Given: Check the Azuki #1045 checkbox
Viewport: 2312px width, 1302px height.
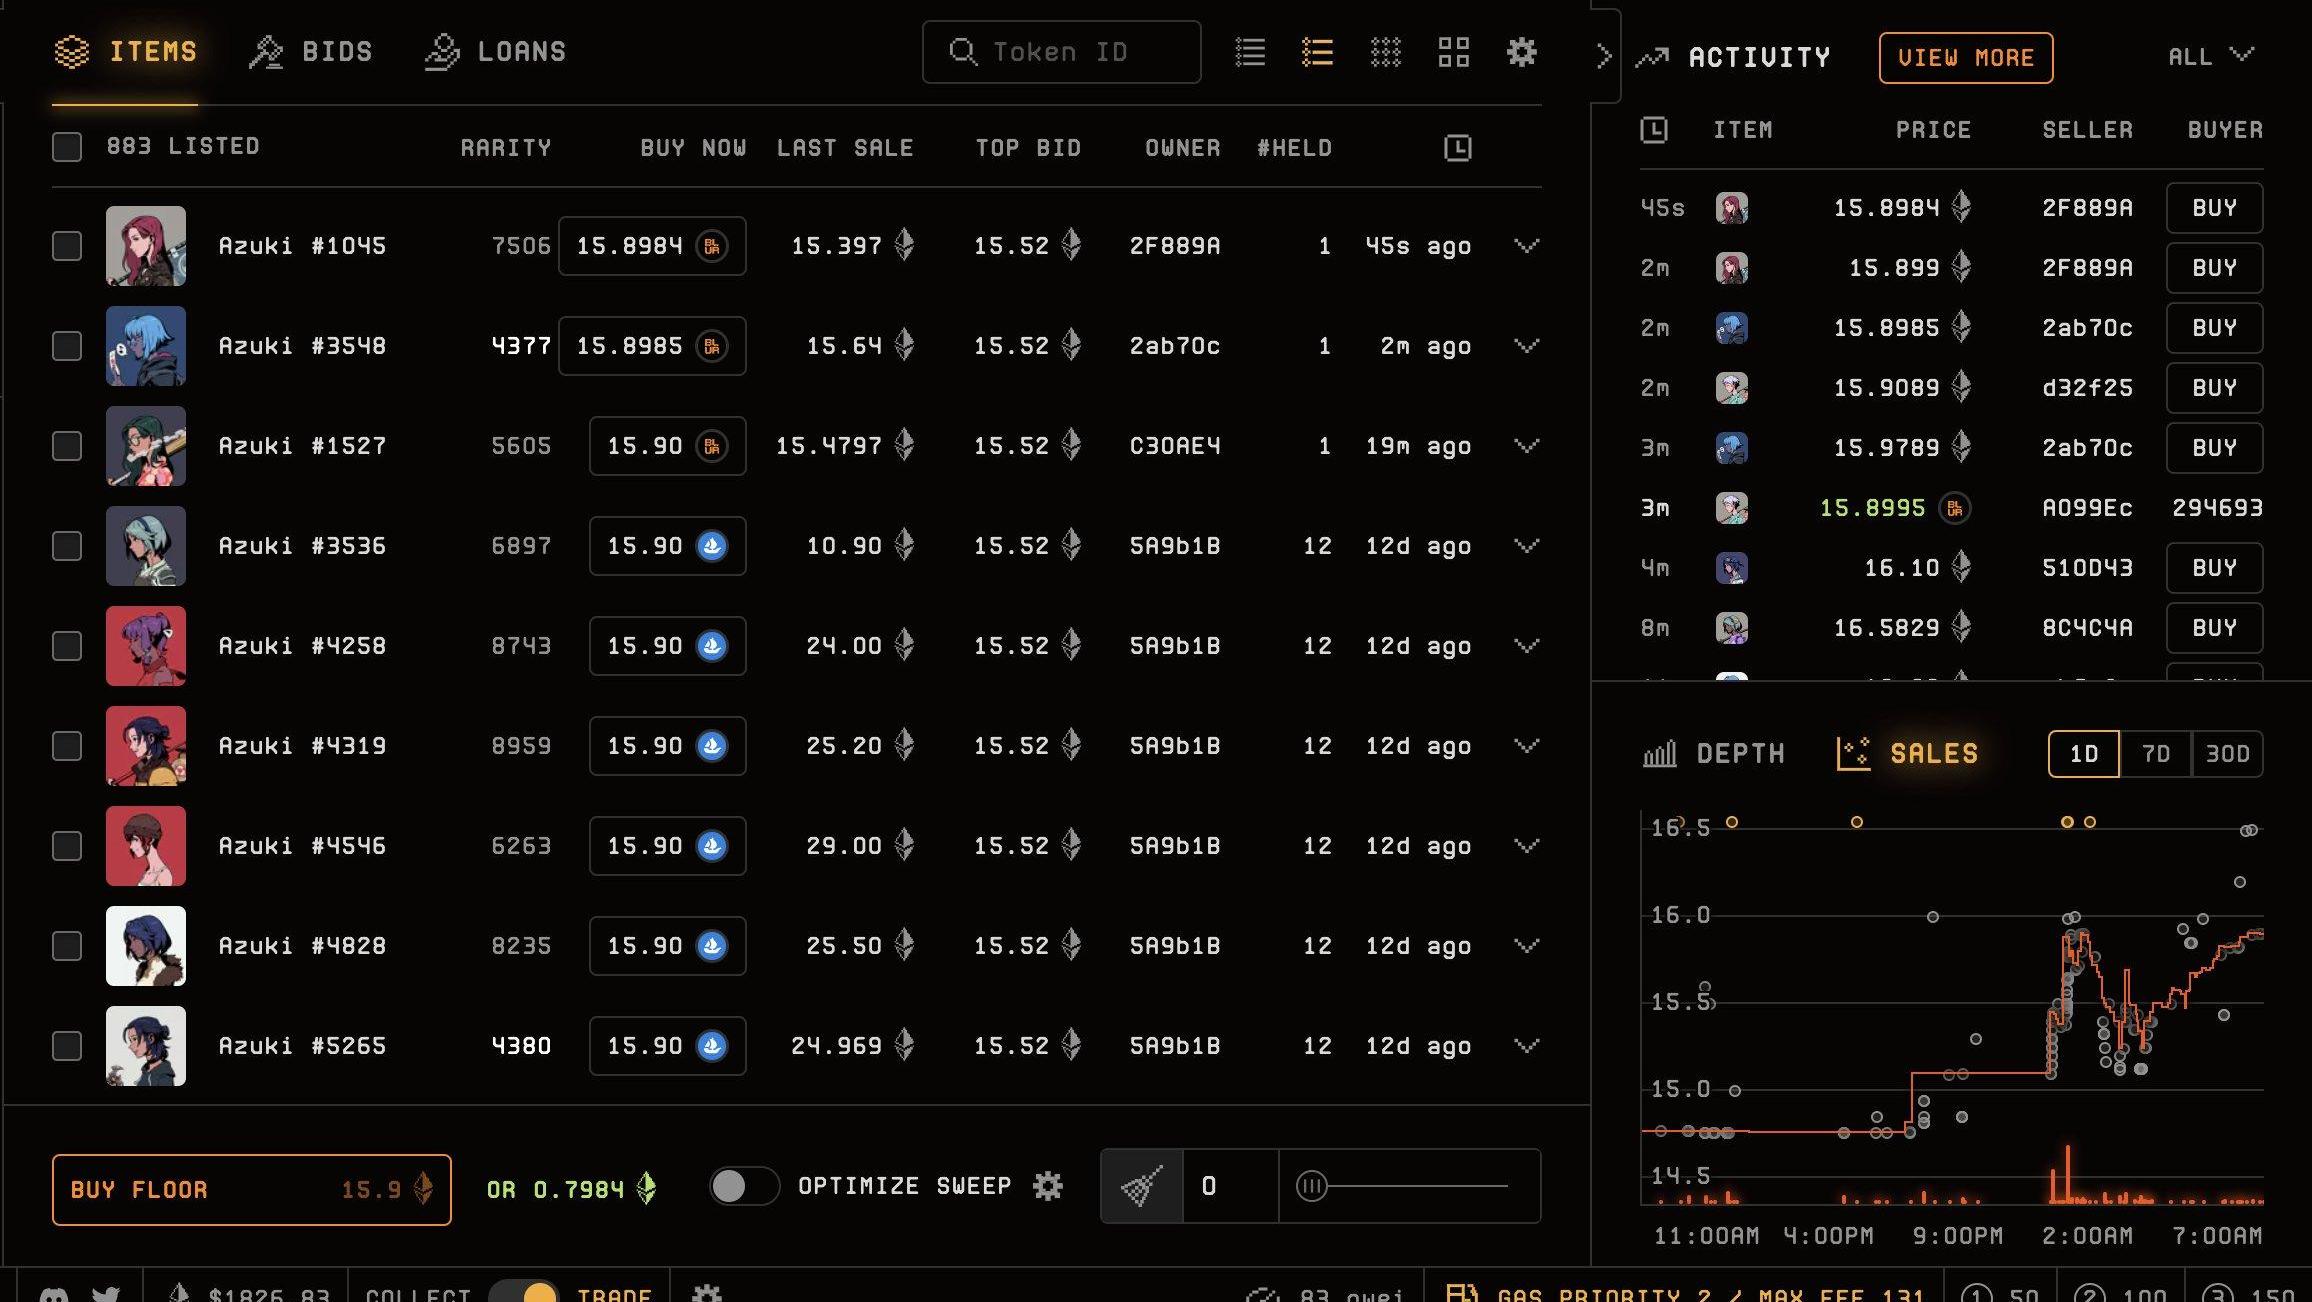Looking at the screenshot, I should (x=67, y=246).
